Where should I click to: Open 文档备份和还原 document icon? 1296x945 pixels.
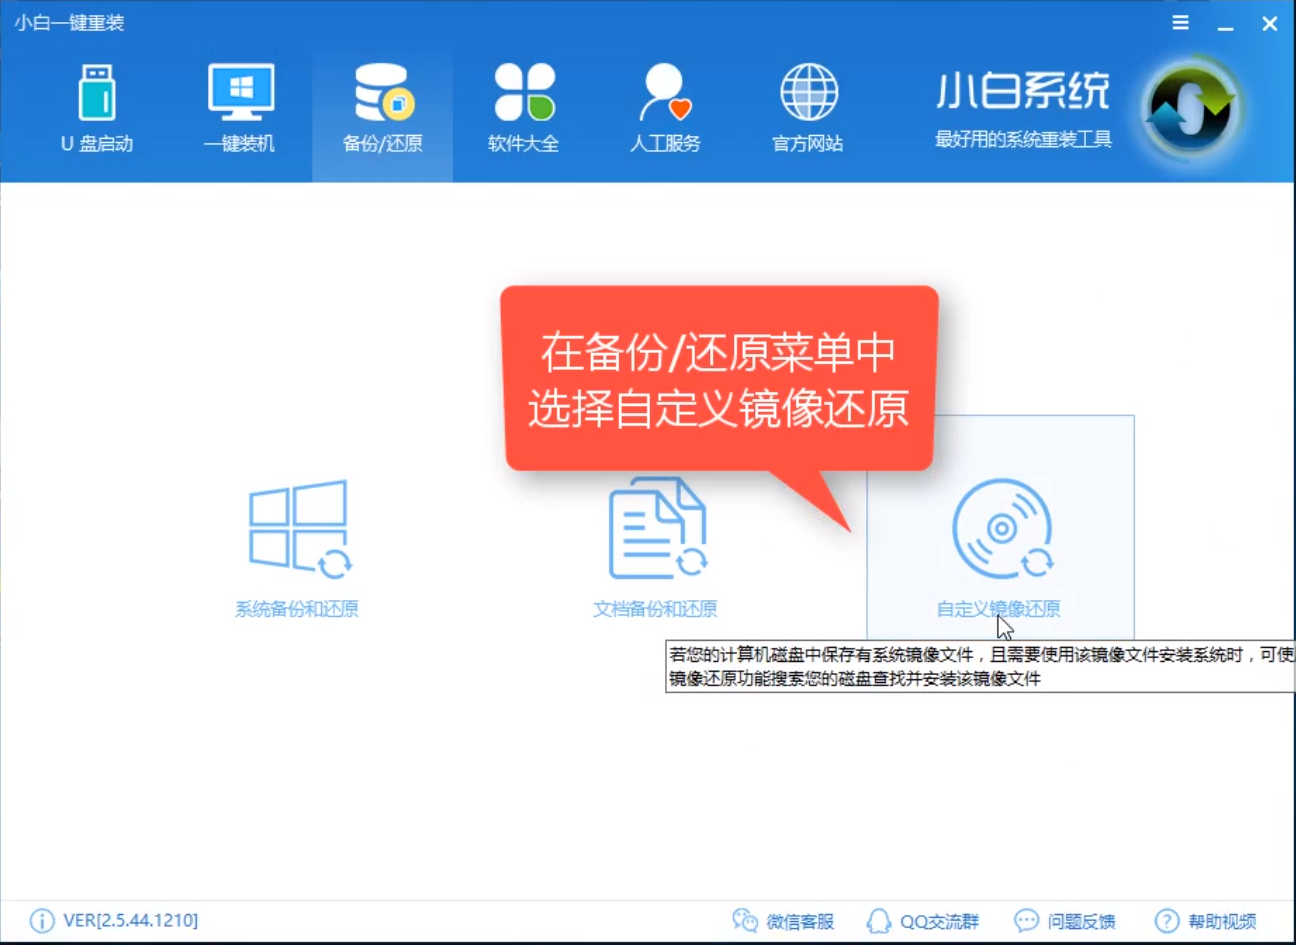click(657, 530)
